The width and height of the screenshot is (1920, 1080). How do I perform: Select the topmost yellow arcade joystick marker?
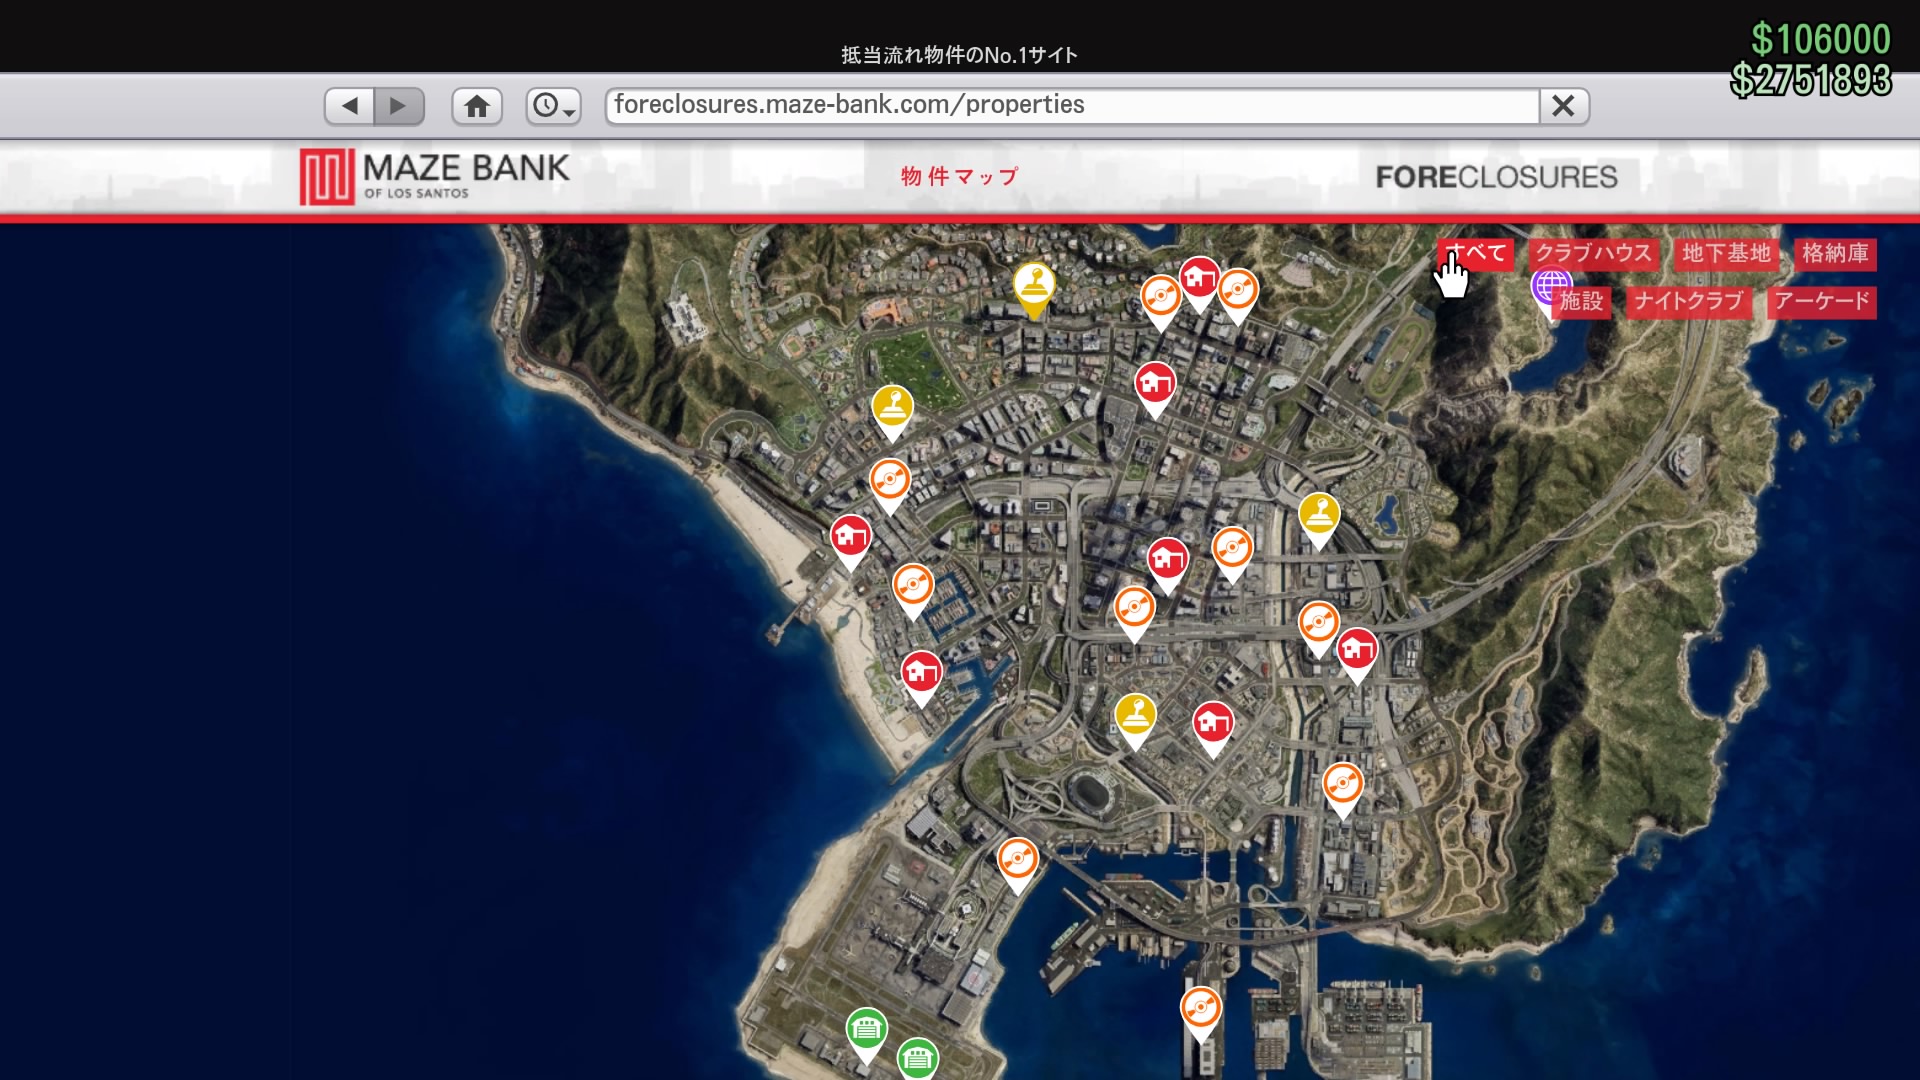1033,284
